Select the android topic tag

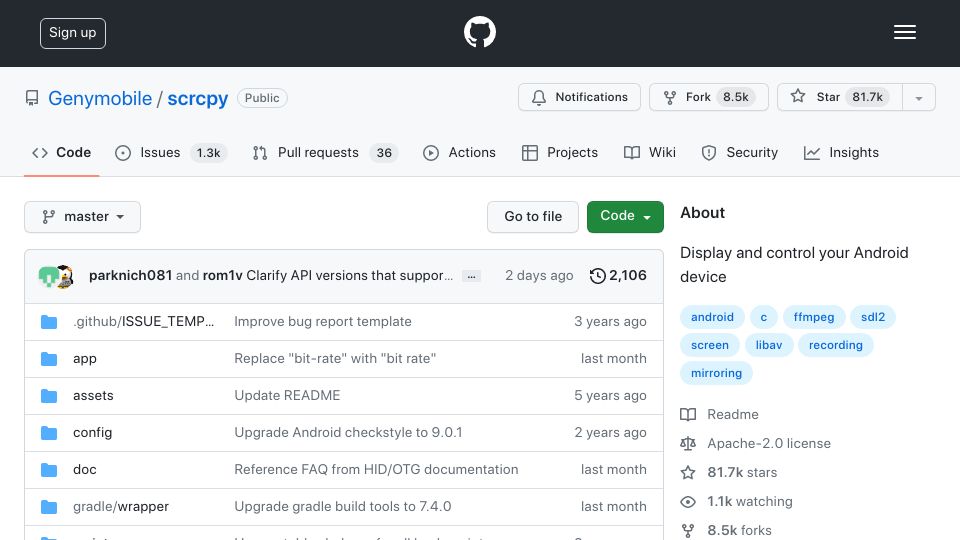click(712, 317)
